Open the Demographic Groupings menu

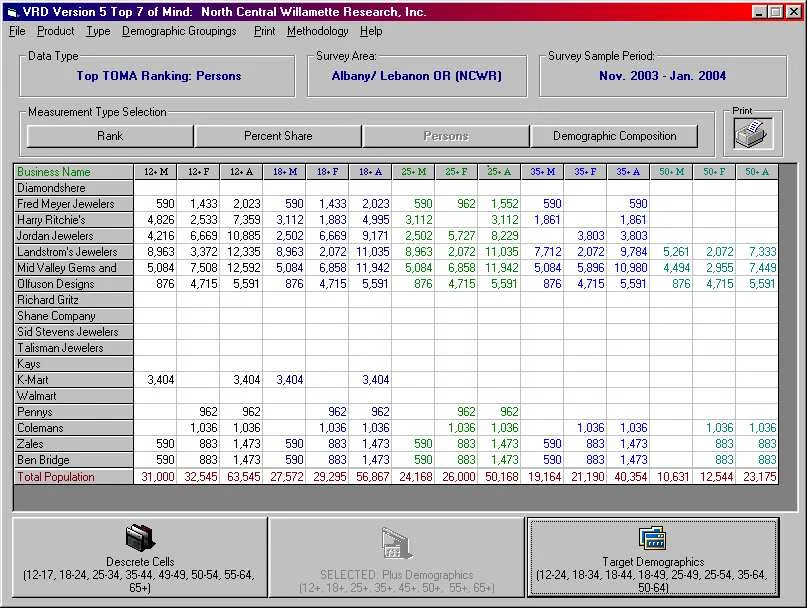(x=179, y=31)
